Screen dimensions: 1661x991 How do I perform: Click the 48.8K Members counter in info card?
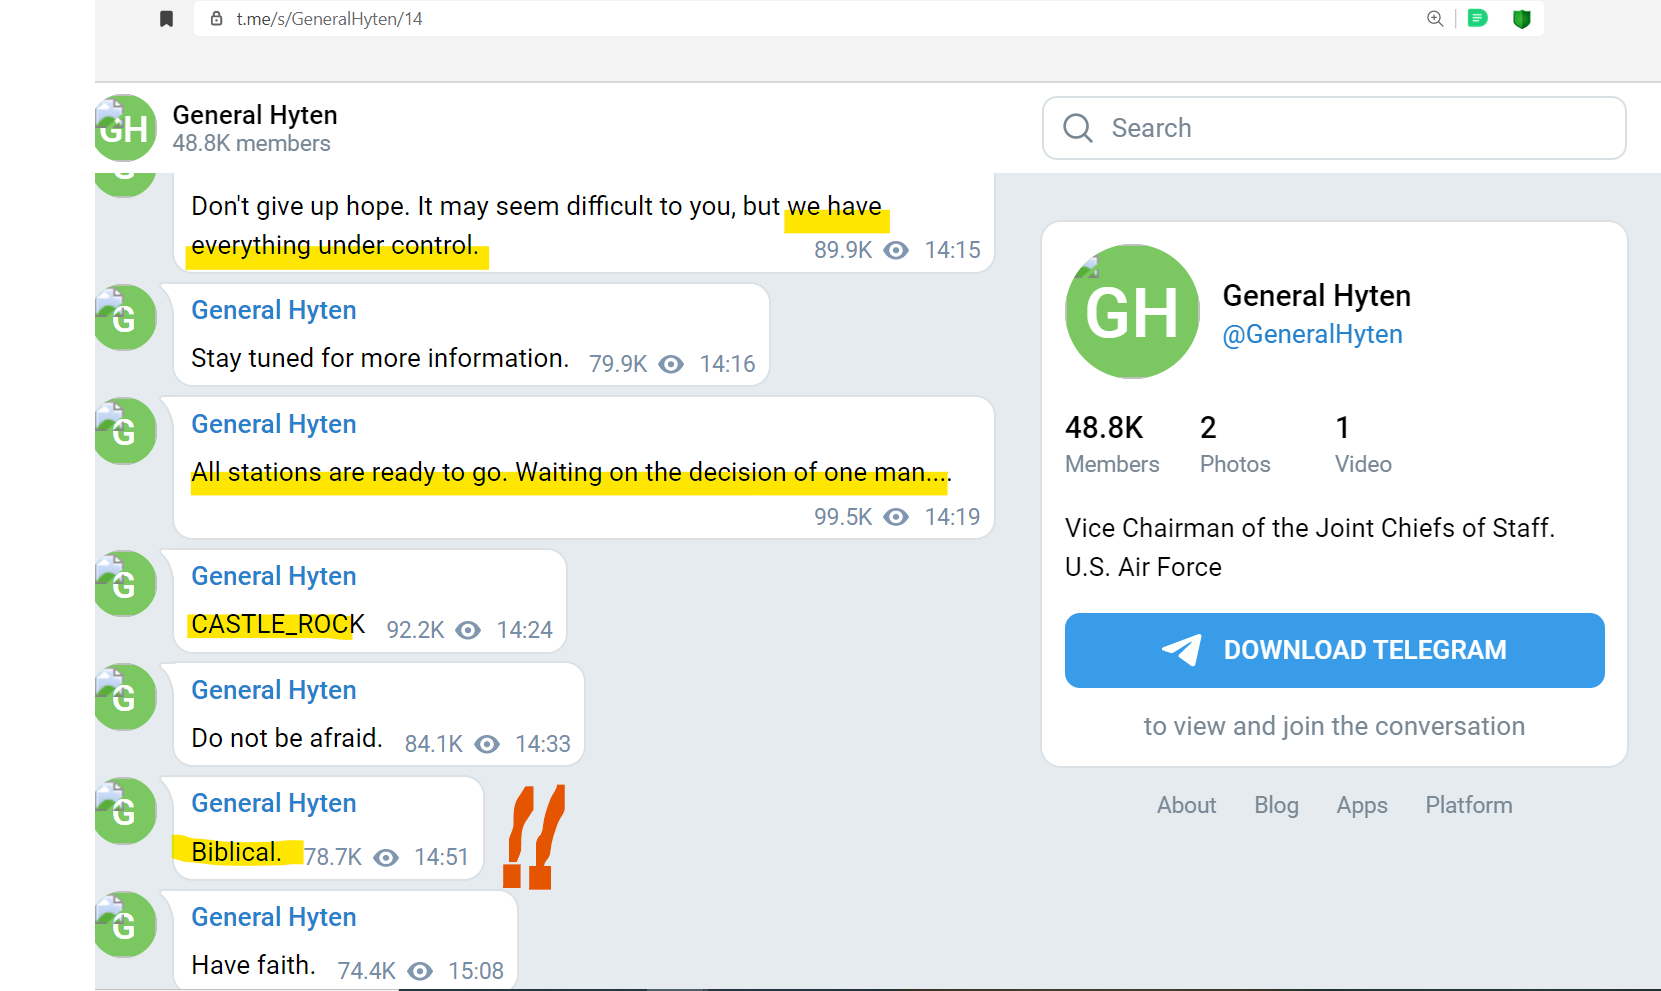pyautogui.click(x=1112, y=444)
